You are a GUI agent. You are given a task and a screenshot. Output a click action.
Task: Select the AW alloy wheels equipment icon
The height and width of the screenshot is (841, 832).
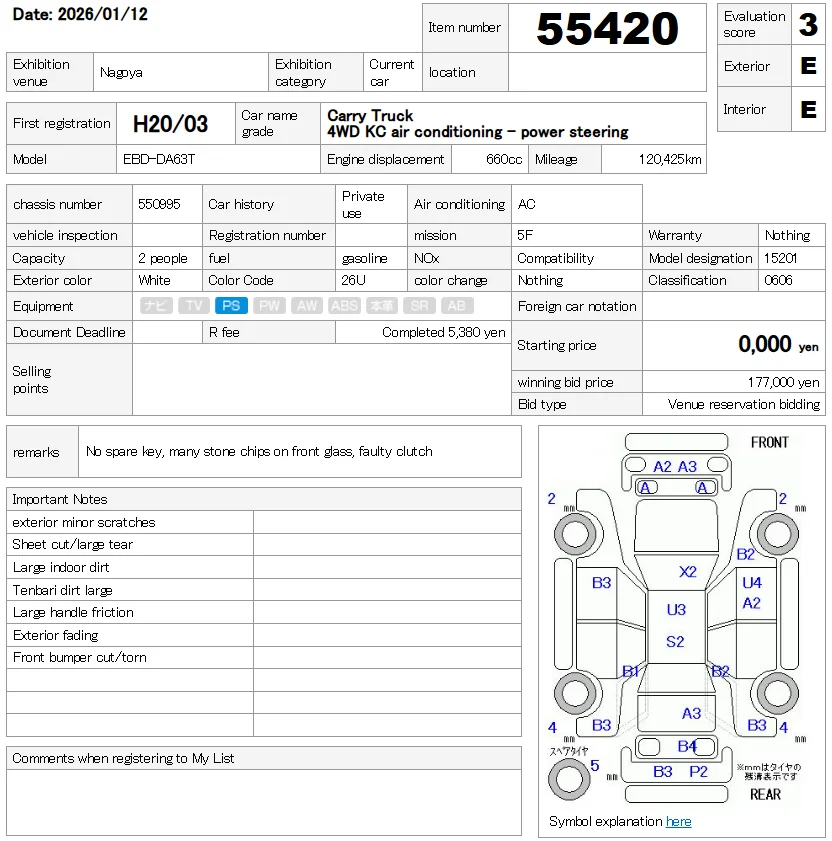[306, 305]
